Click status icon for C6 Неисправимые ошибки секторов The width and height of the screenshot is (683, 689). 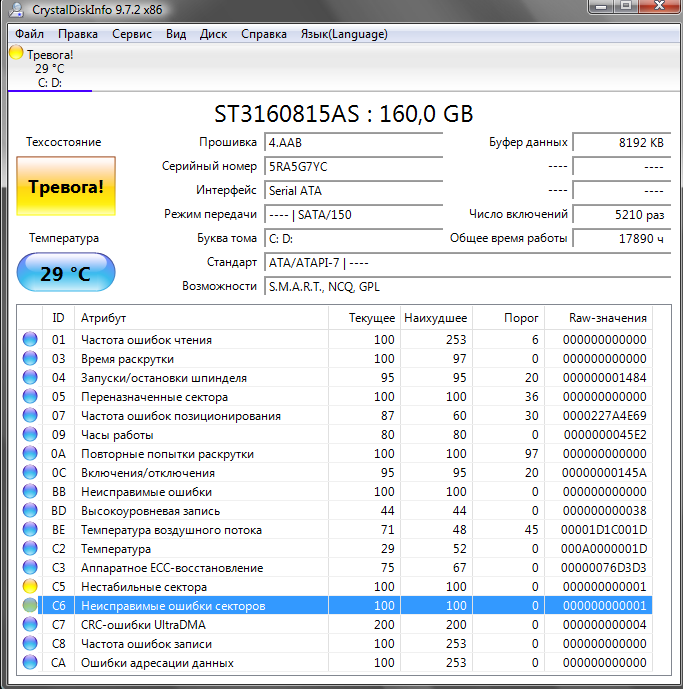point(30,606)
